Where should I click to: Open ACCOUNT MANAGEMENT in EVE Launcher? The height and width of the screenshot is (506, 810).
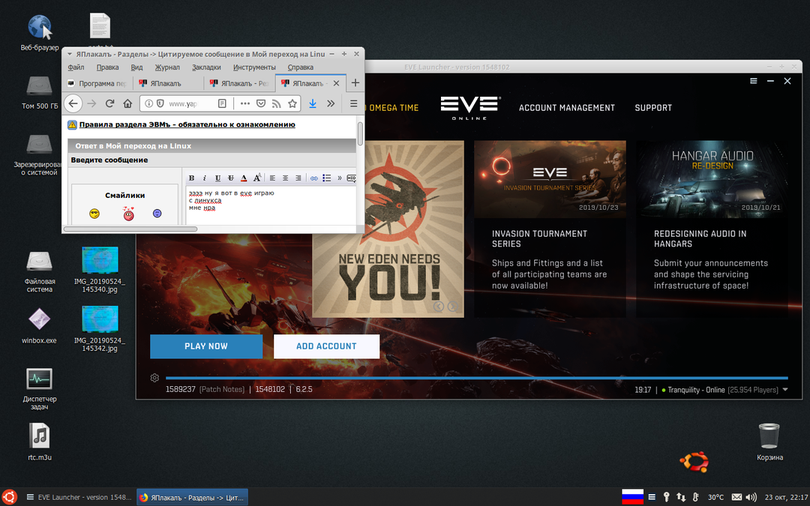pos(567,108)
